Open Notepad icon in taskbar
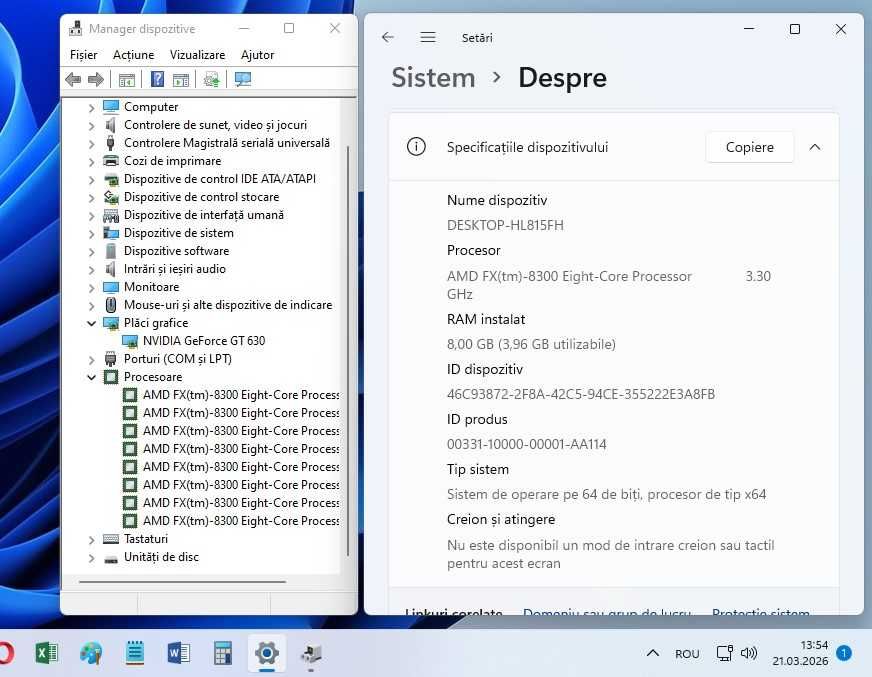The width and height of the screenshot is (872, 677). 135,653
